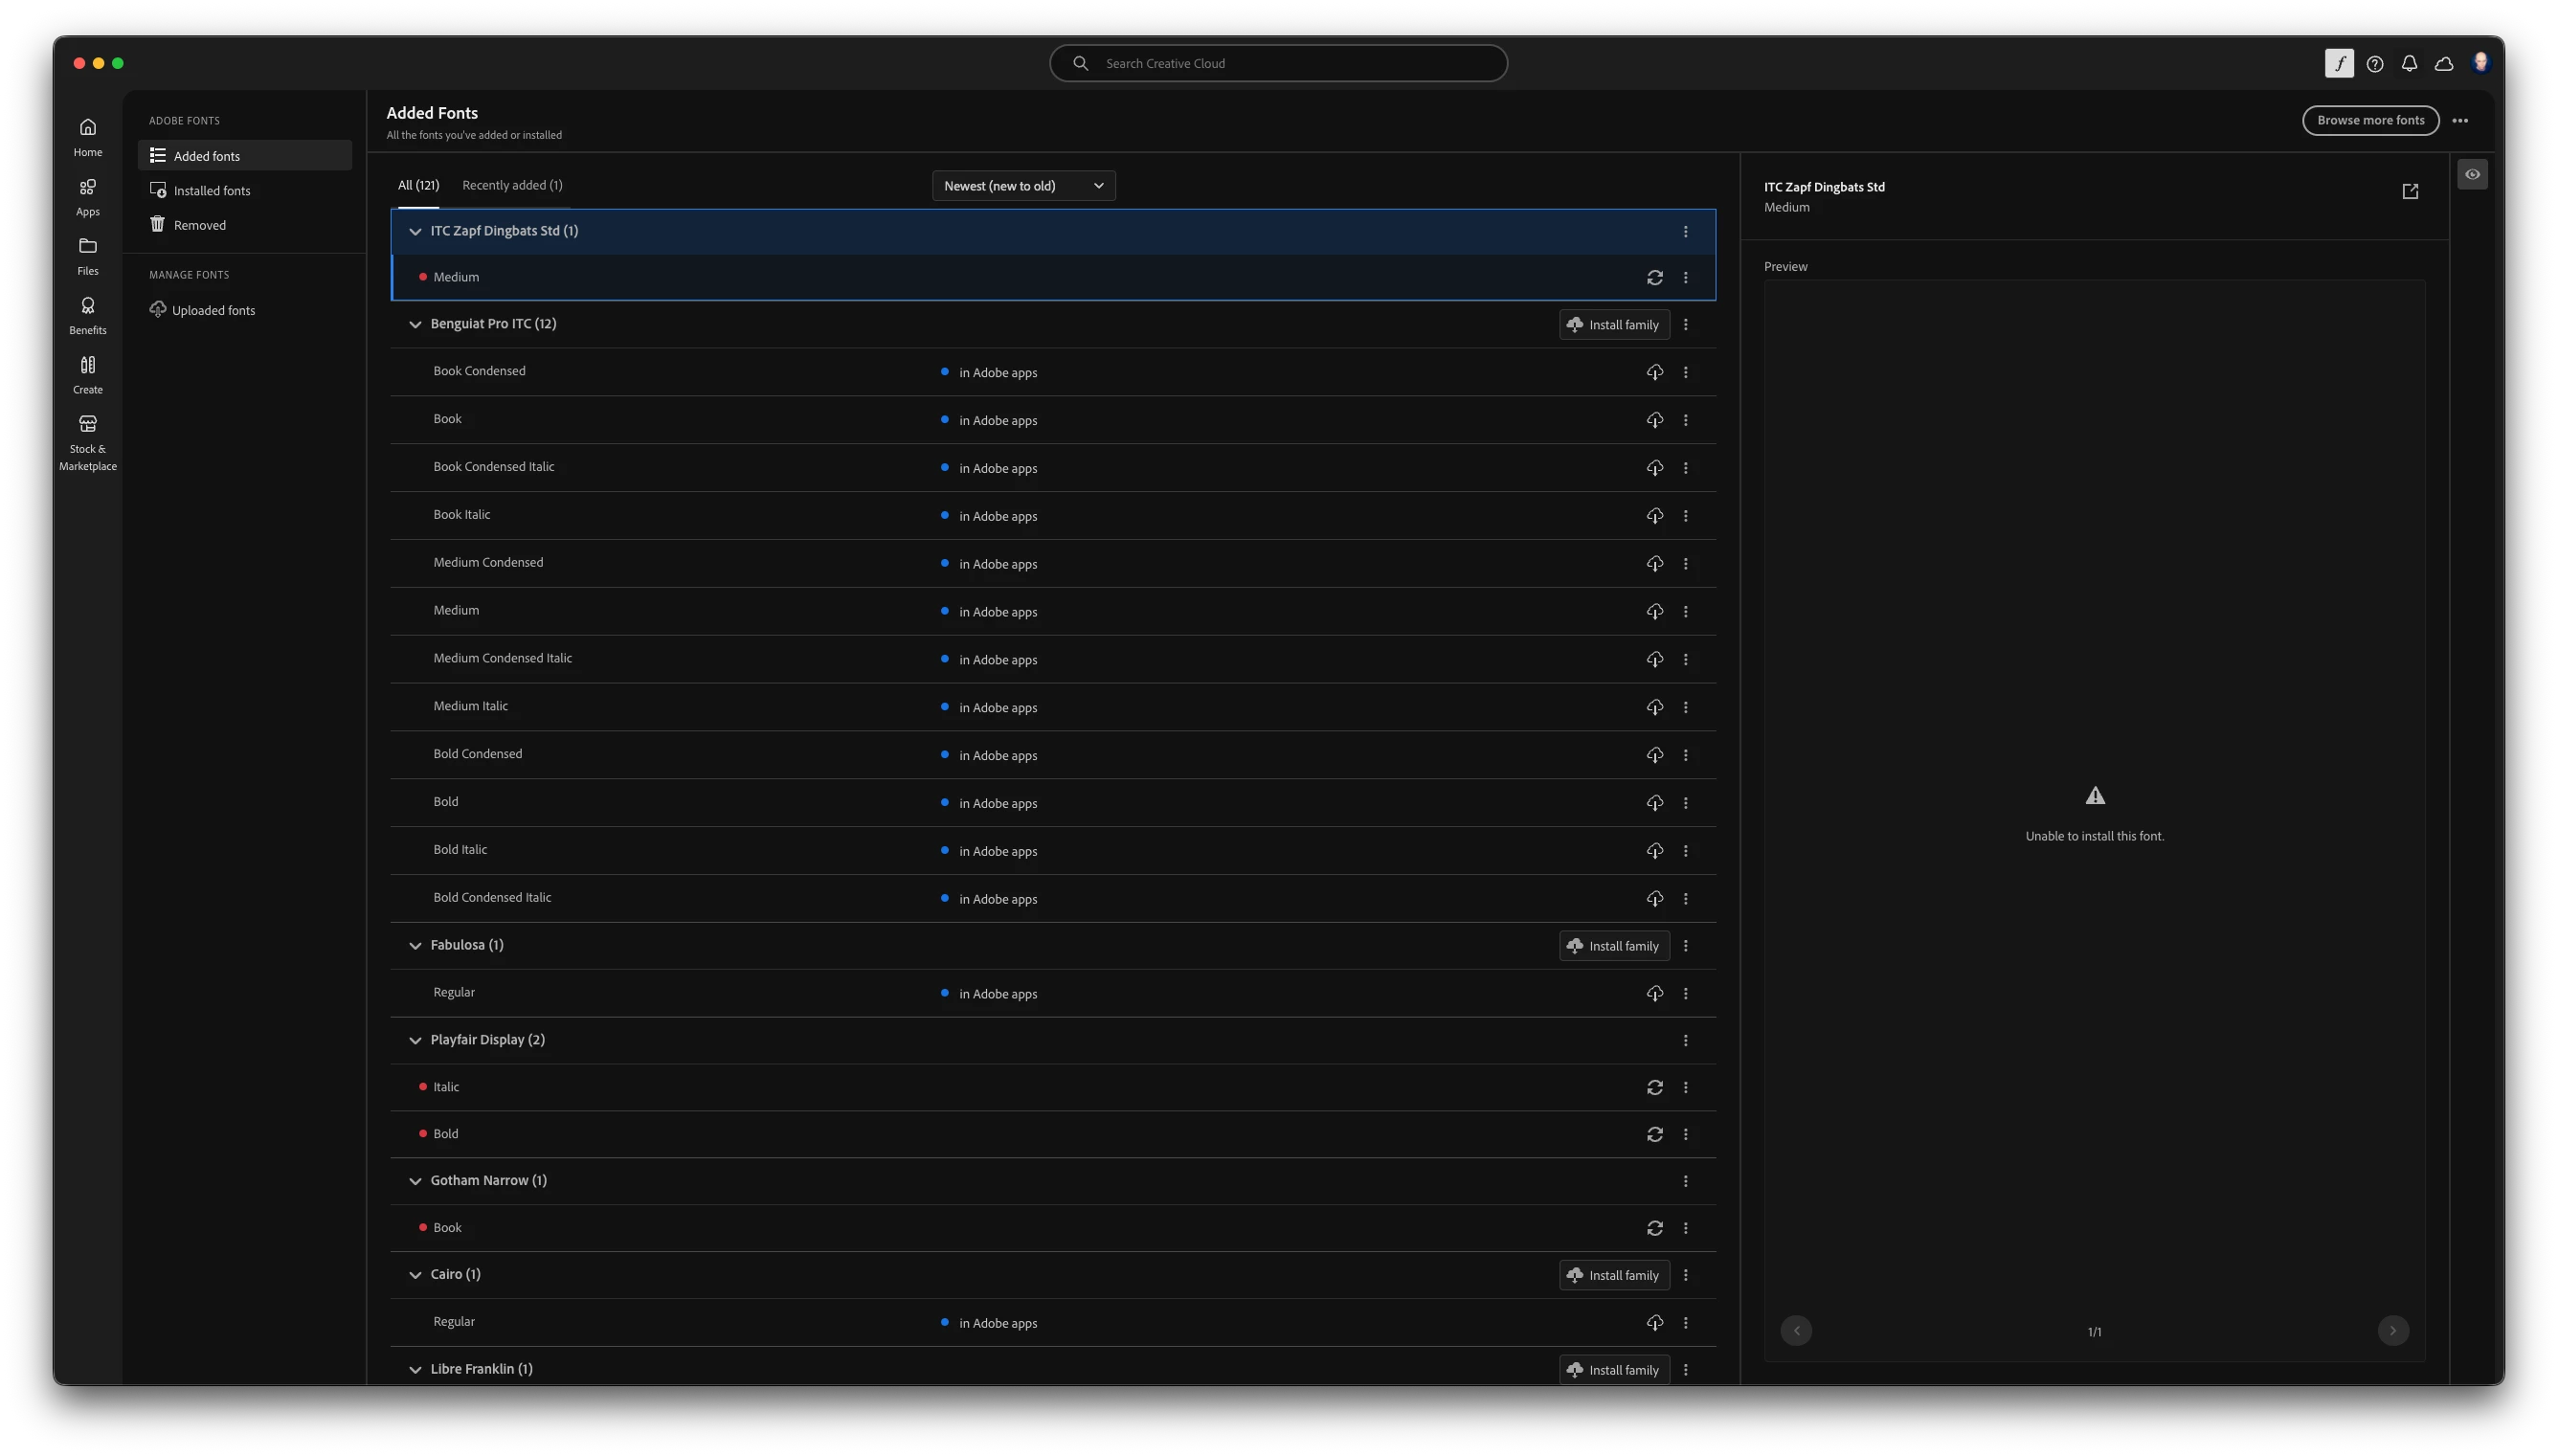
Task: Install the Fabulosa family
Action: pyautogui.click(x=1613, y=946)
